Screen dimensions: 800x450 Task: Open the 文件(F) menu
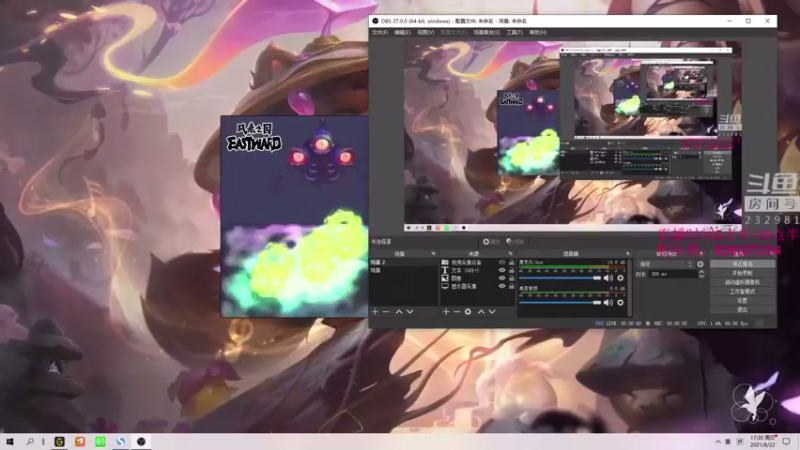(x=380, y=32)
